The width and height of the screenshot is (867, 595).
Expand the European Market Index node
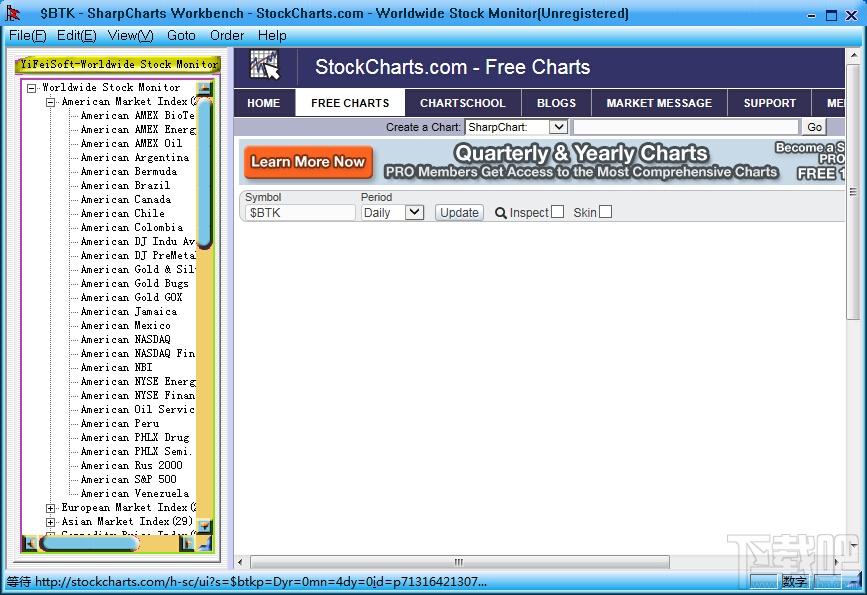(51, 508)
